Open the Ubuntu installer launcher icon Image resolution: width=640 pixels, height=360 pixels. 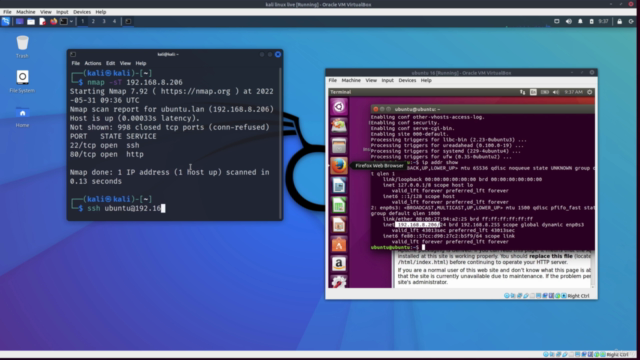coord(339,126)
